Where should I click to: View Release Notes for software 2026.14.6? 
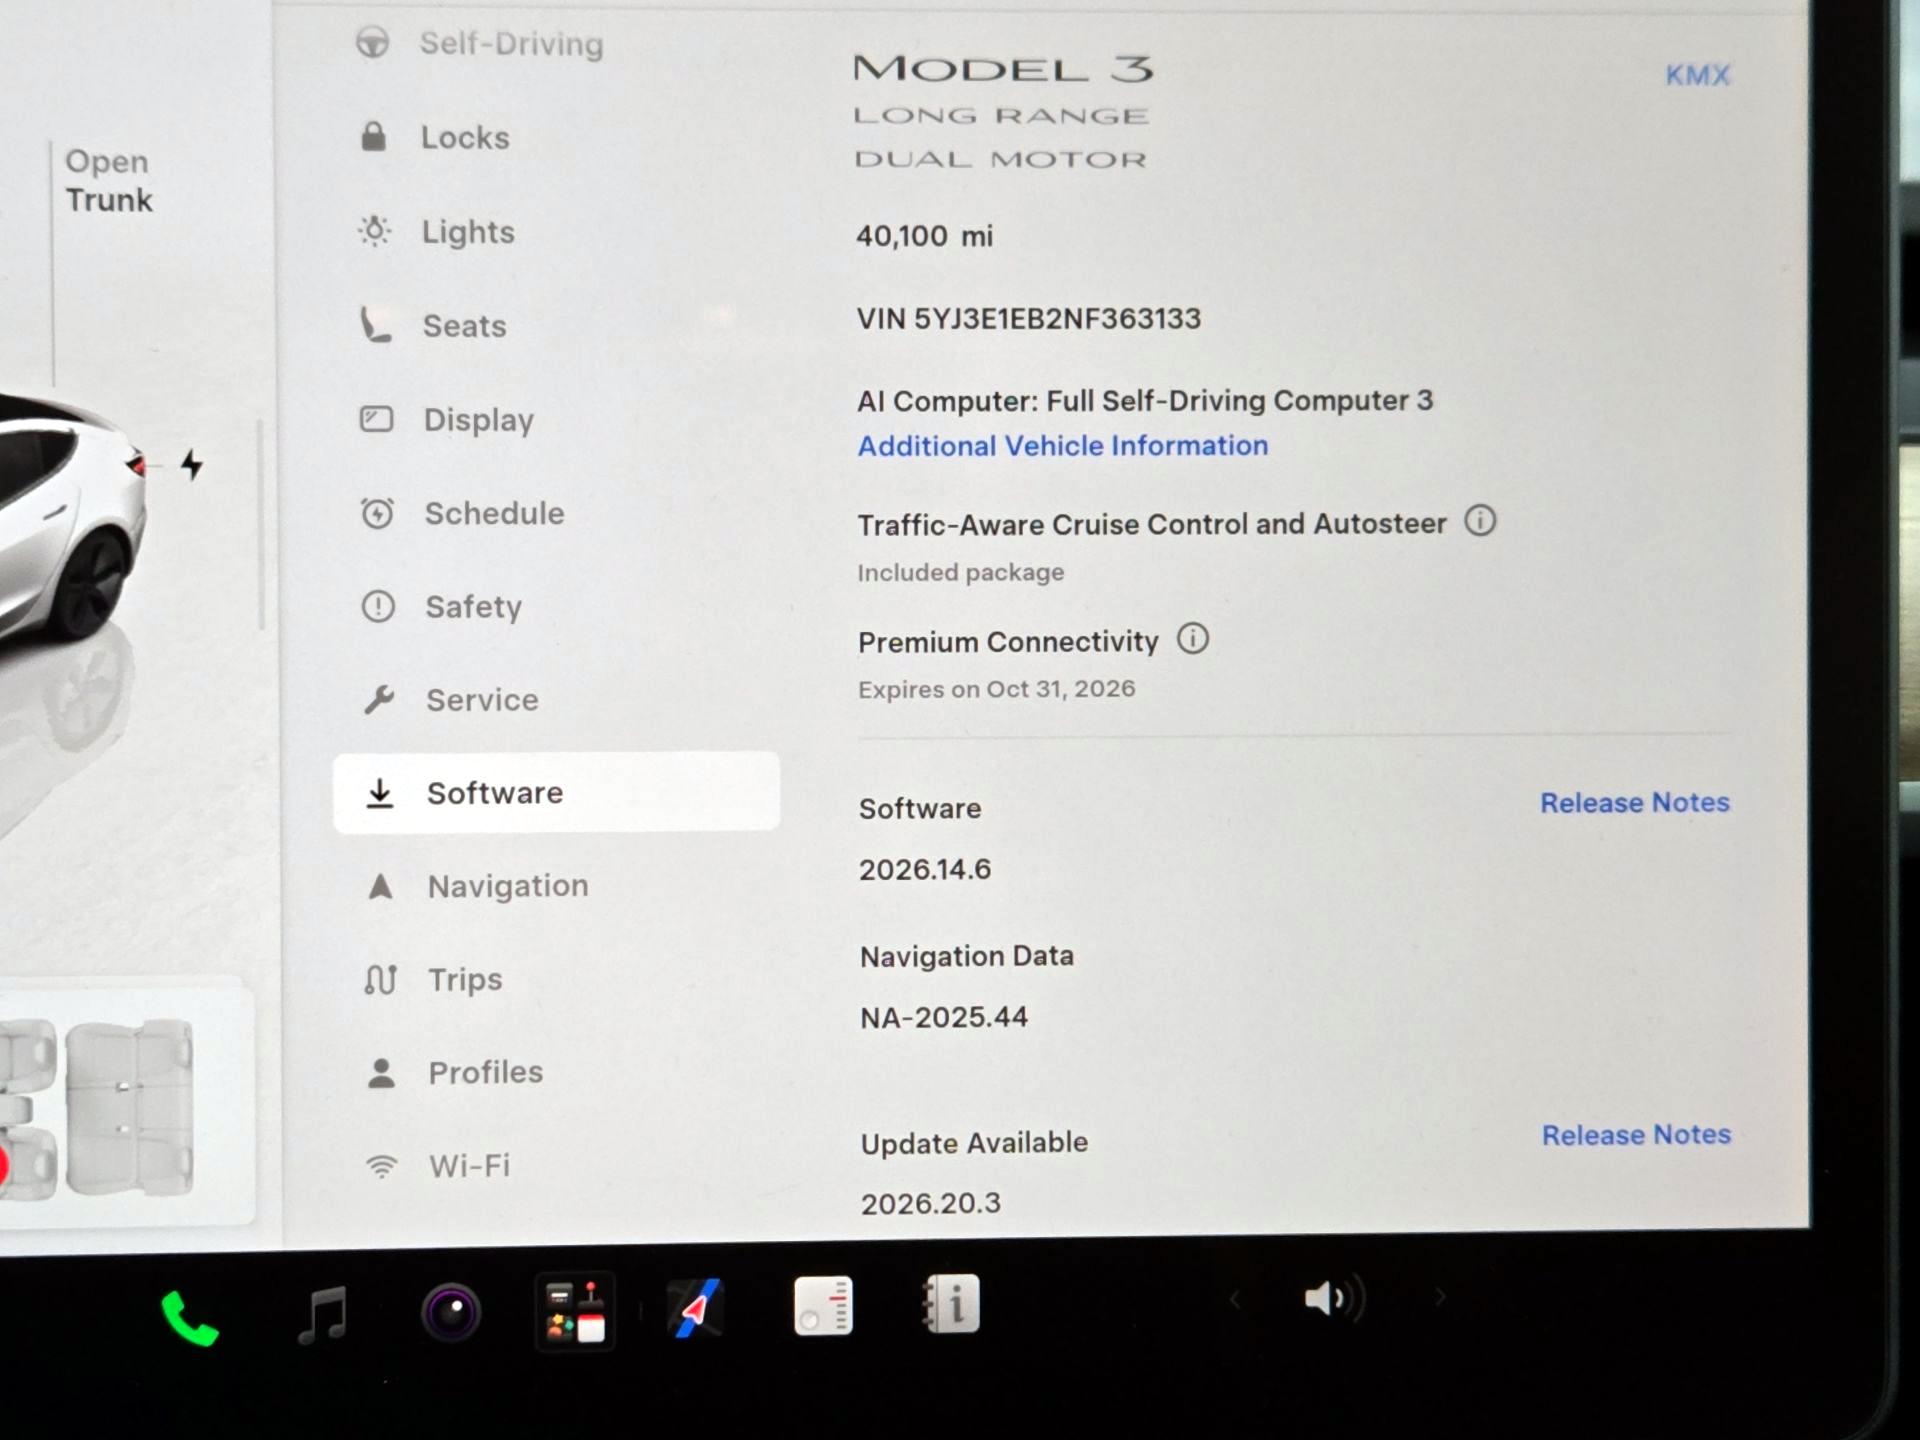[x=1635, y=802]
